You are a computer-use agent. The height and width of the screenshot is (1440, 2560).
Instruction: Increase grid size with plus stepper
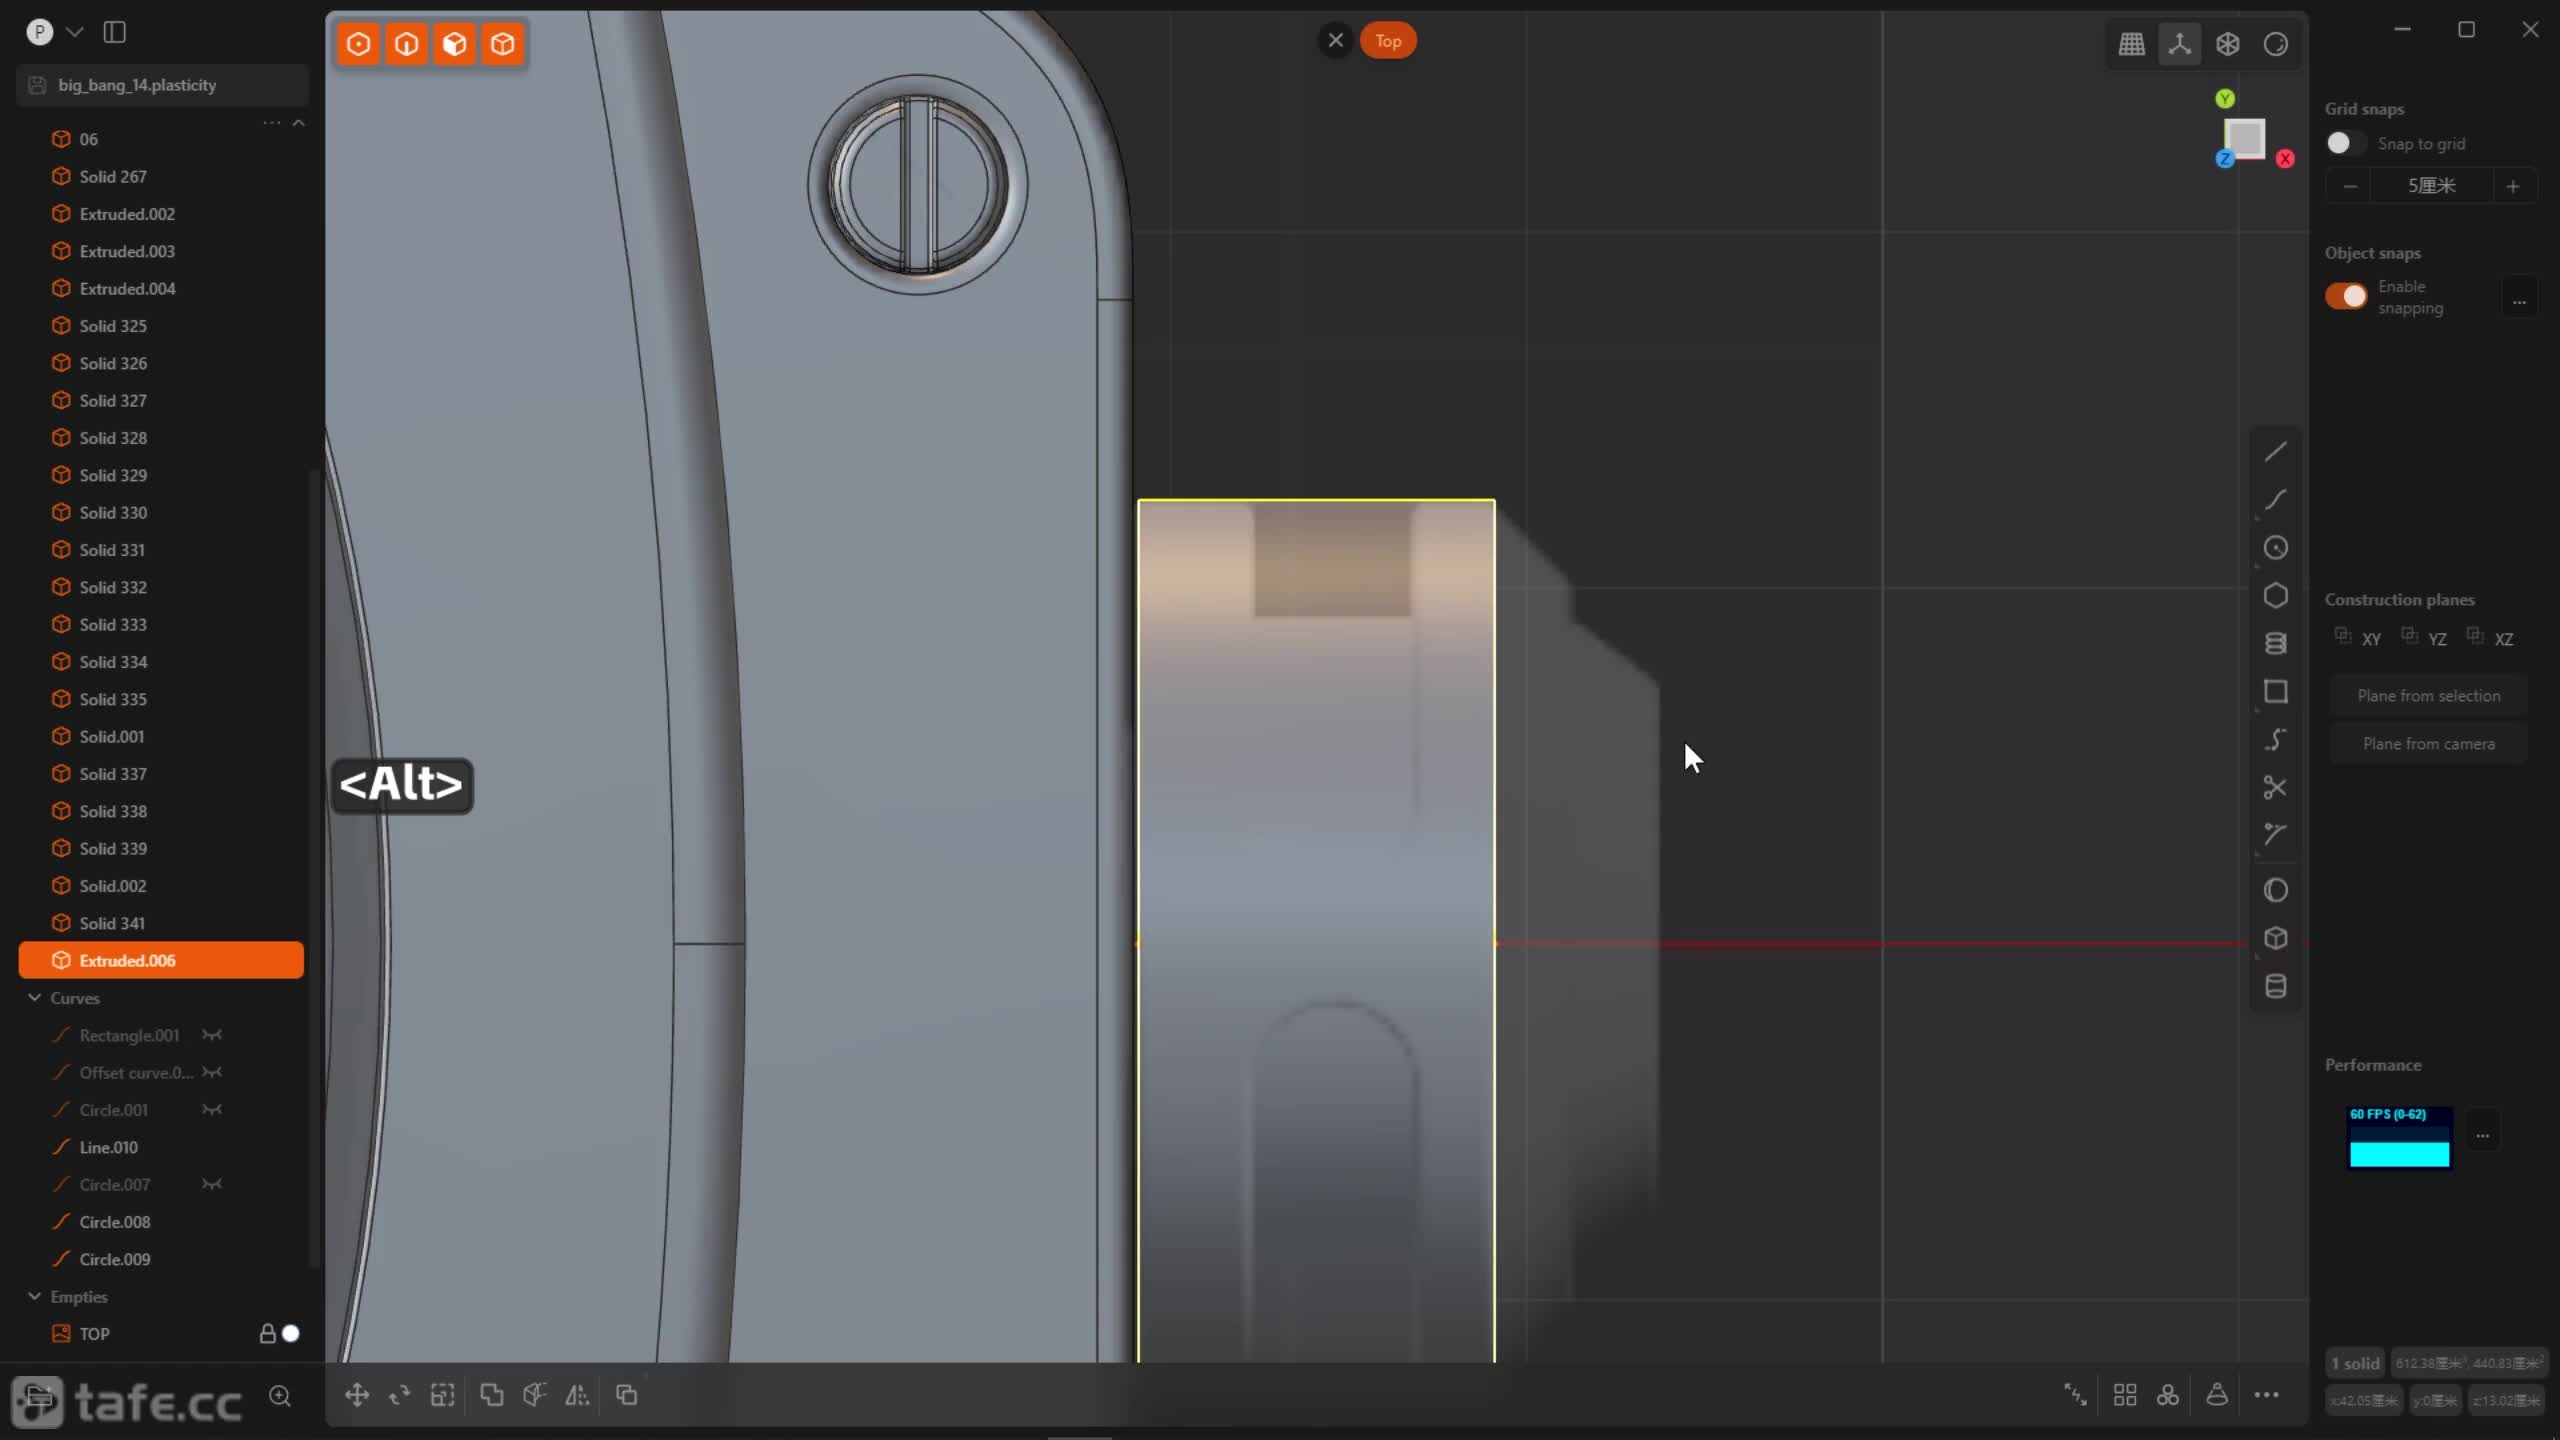(2512, 186)
